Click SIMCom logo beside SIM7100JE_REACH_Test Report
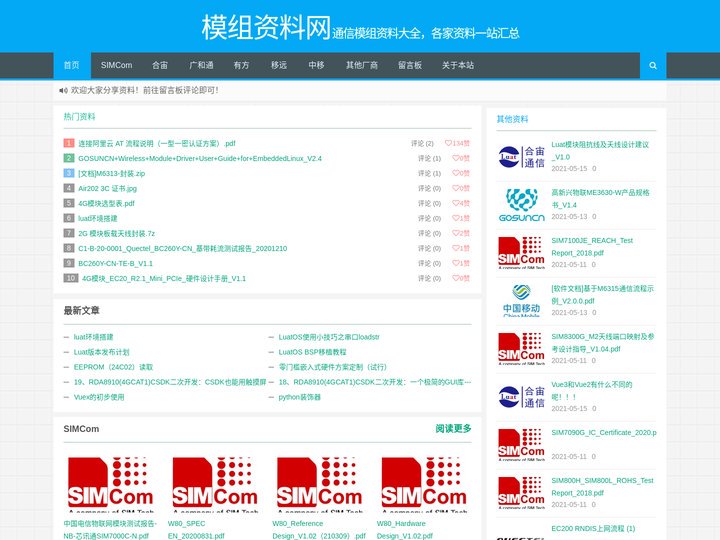This screenshot has width=720, height=540. coord(521,253)
